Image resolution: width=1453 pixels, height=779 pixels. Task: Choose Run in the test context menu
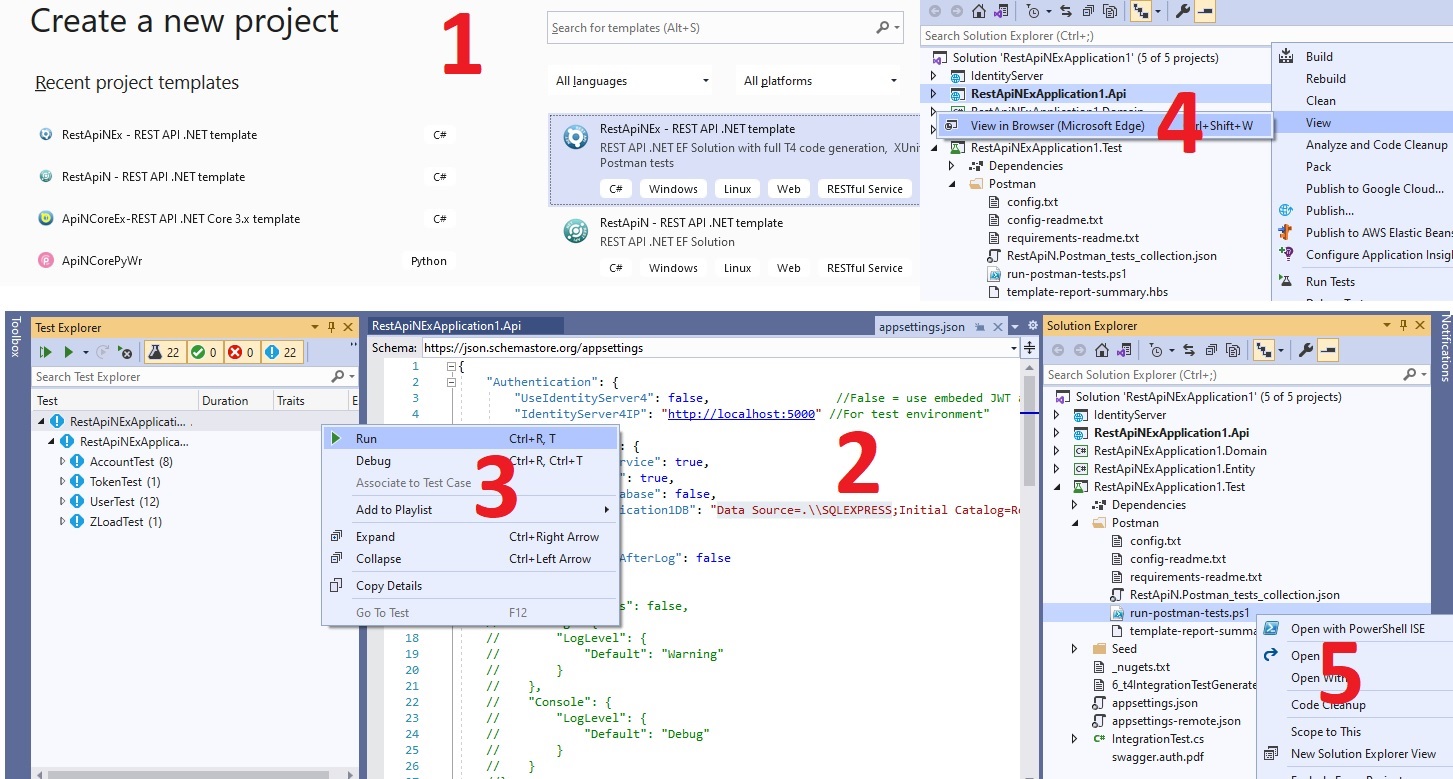(470, 438)
